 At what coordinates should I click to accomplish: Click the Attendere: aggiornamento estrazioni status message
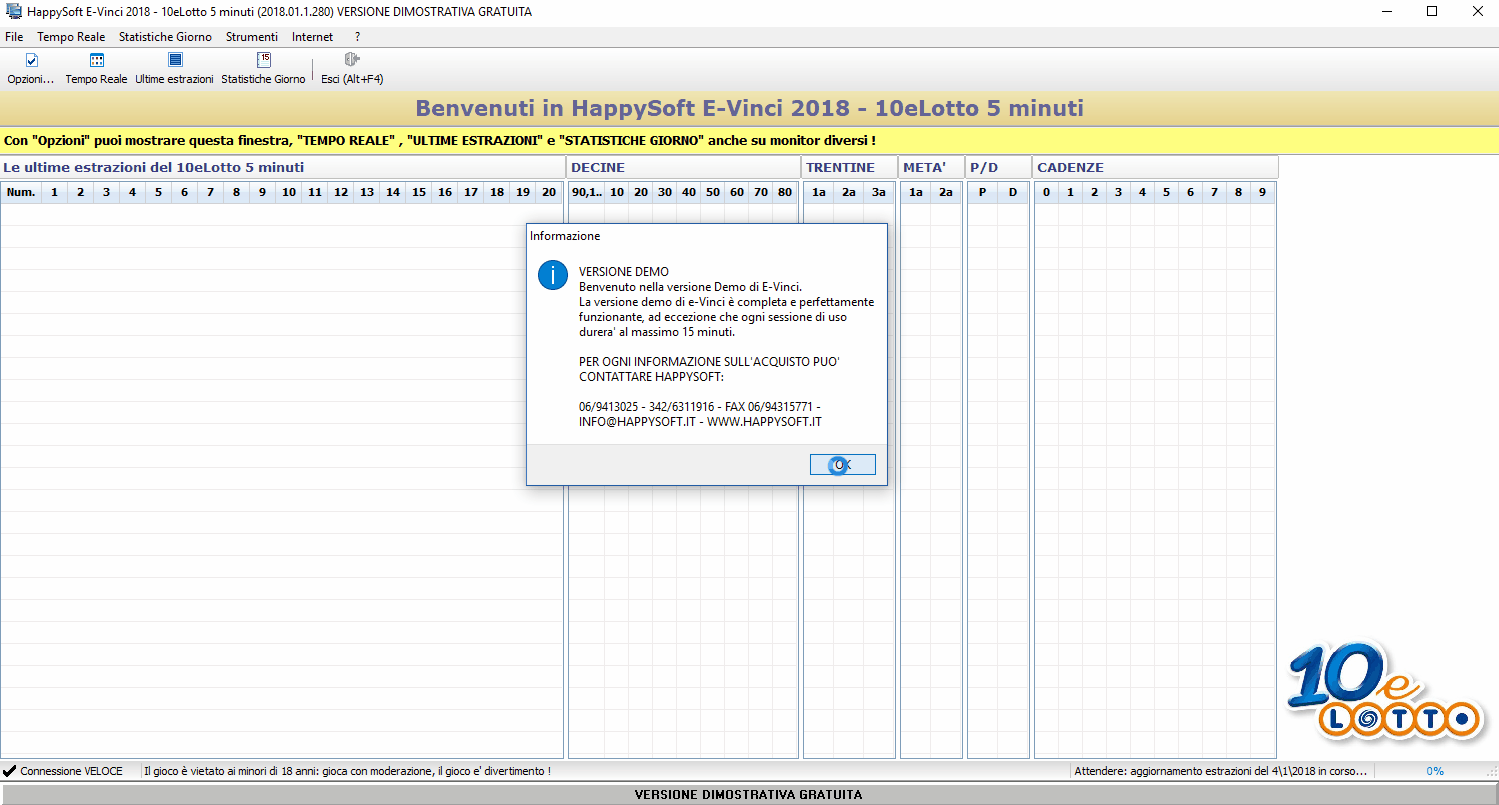(1221, 771)
